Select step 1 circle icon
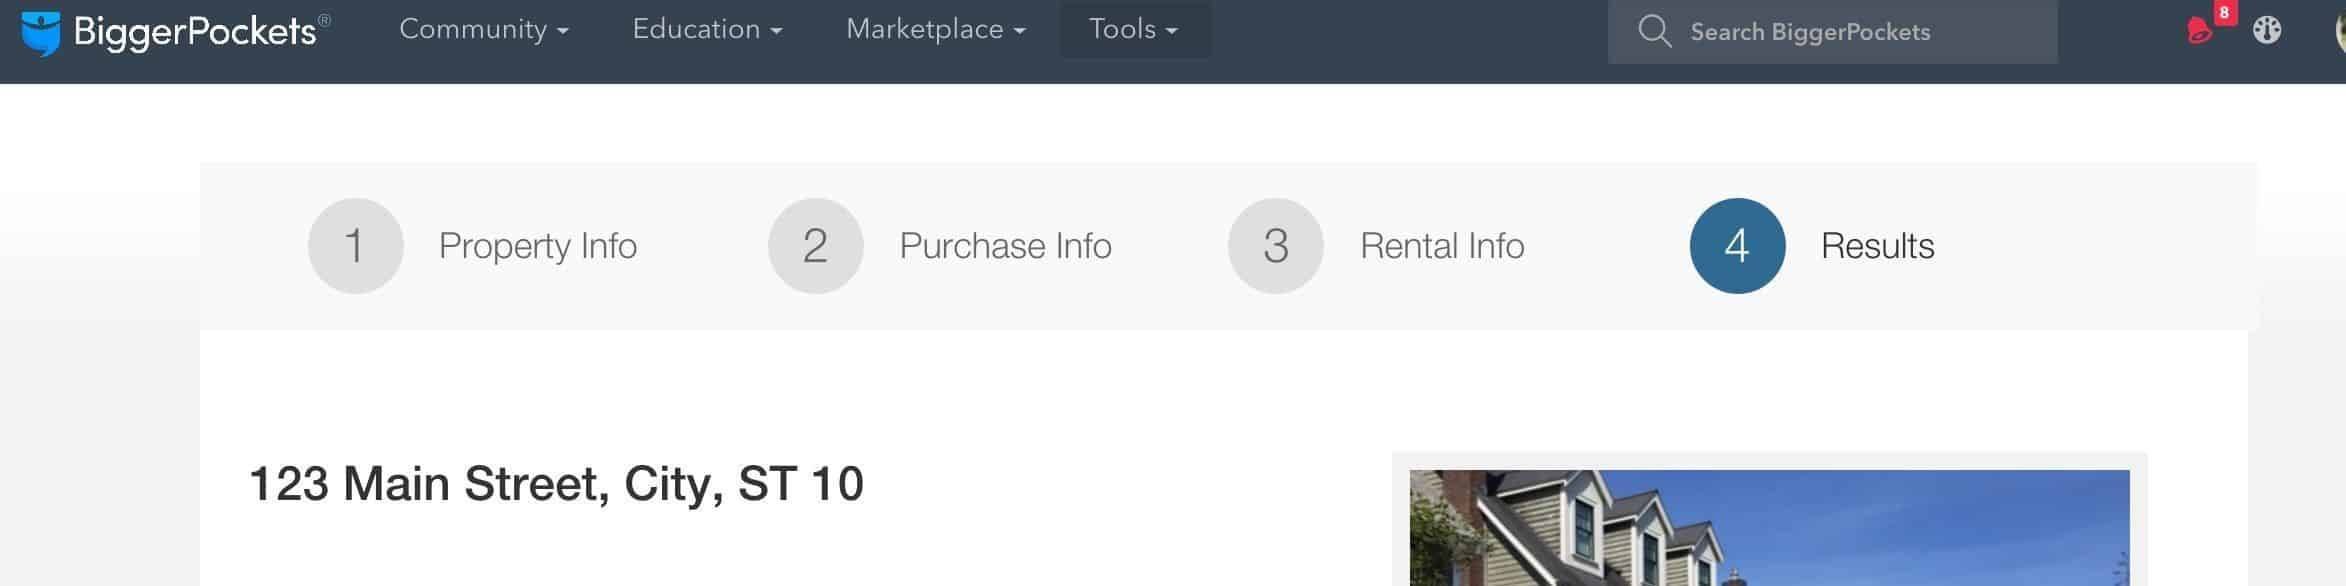The image size is (2346, 586). click(x=355, y=246)
